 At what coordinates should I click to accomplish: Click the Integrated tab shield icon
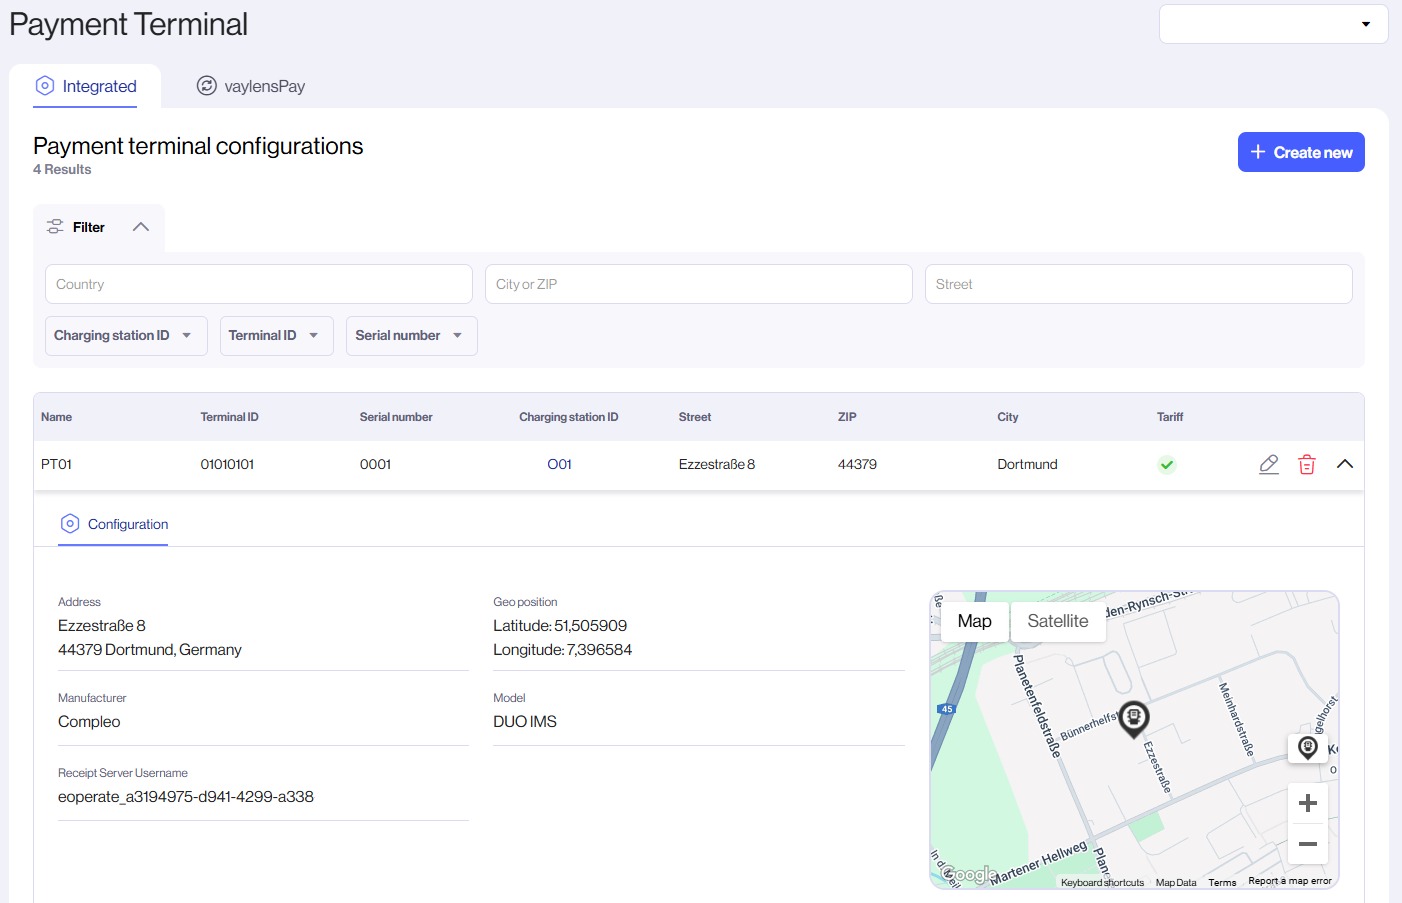[x=44, y=86]
